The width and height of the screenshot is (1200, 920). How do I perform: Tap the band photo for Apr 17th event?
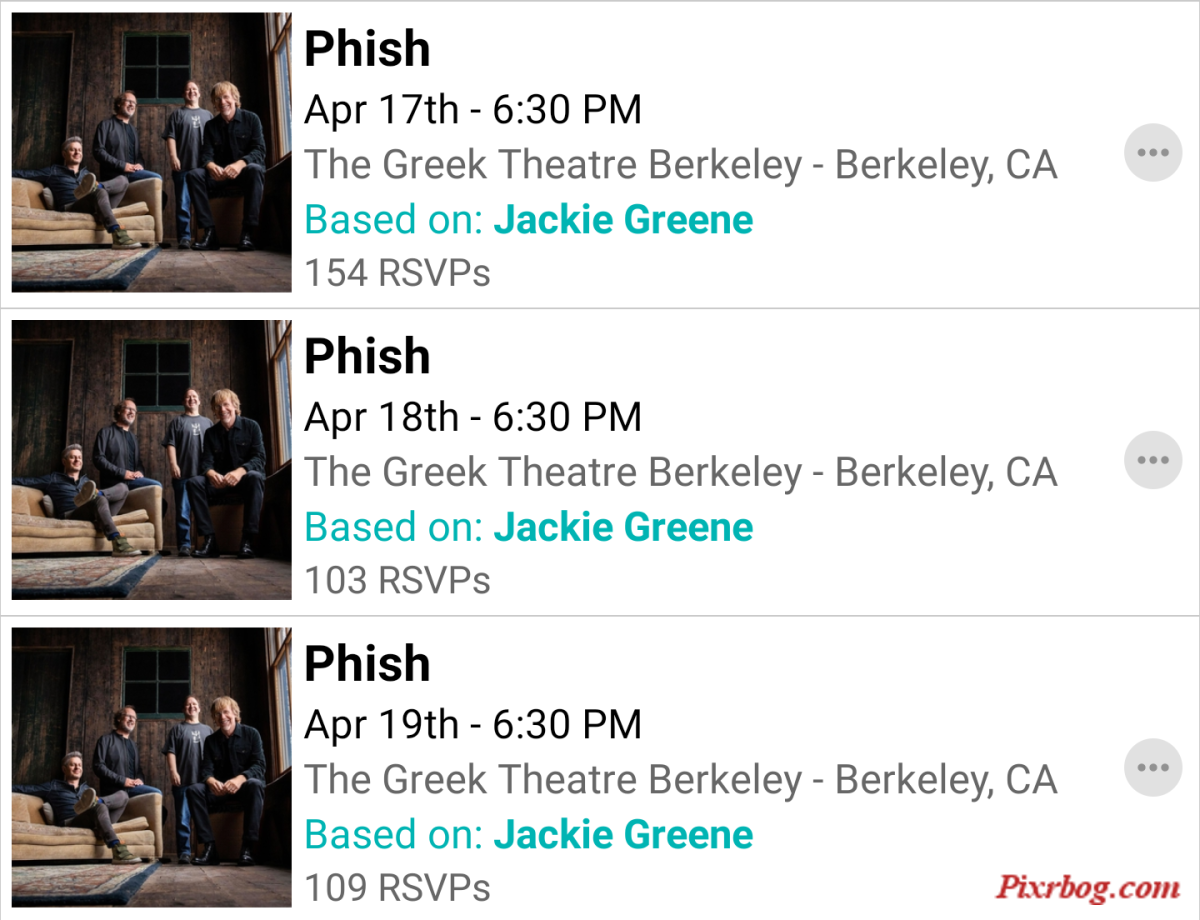pos(152,152)
